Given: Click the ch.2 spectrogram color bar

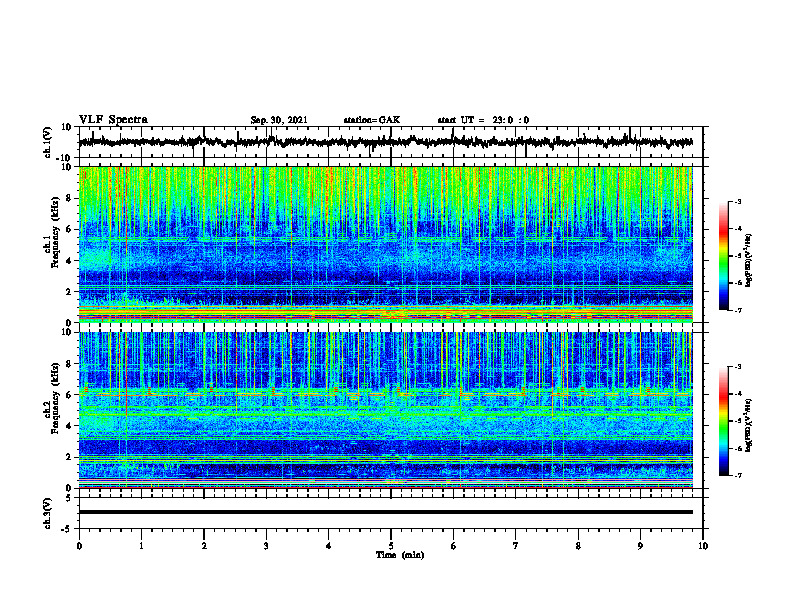Looking at the screenshot, I should pyautogui.click(x=724, y=421).
